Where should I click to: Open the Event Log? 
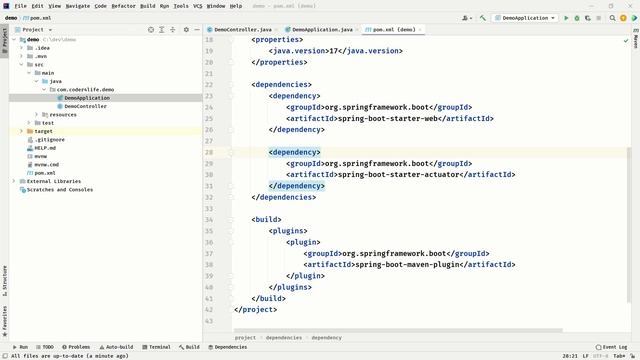[611, 347]
